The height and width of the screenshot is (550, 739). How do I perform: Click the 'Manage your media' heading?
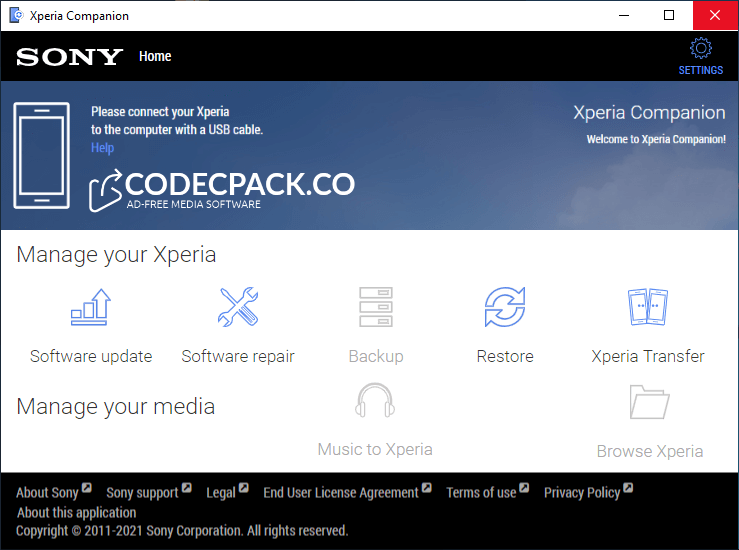click(116, 407)
